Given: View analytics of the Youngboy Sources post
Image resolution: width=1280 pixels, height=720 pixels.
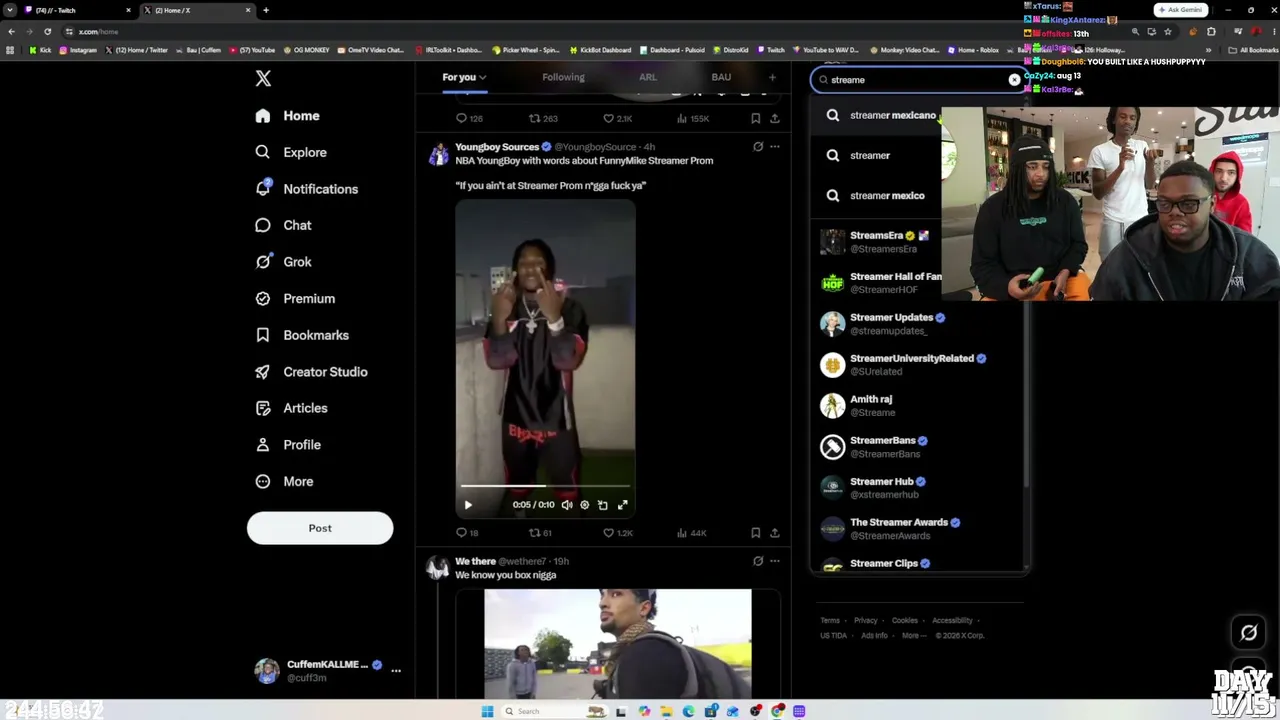Looking at the screenshot, I should pos(692,533).
